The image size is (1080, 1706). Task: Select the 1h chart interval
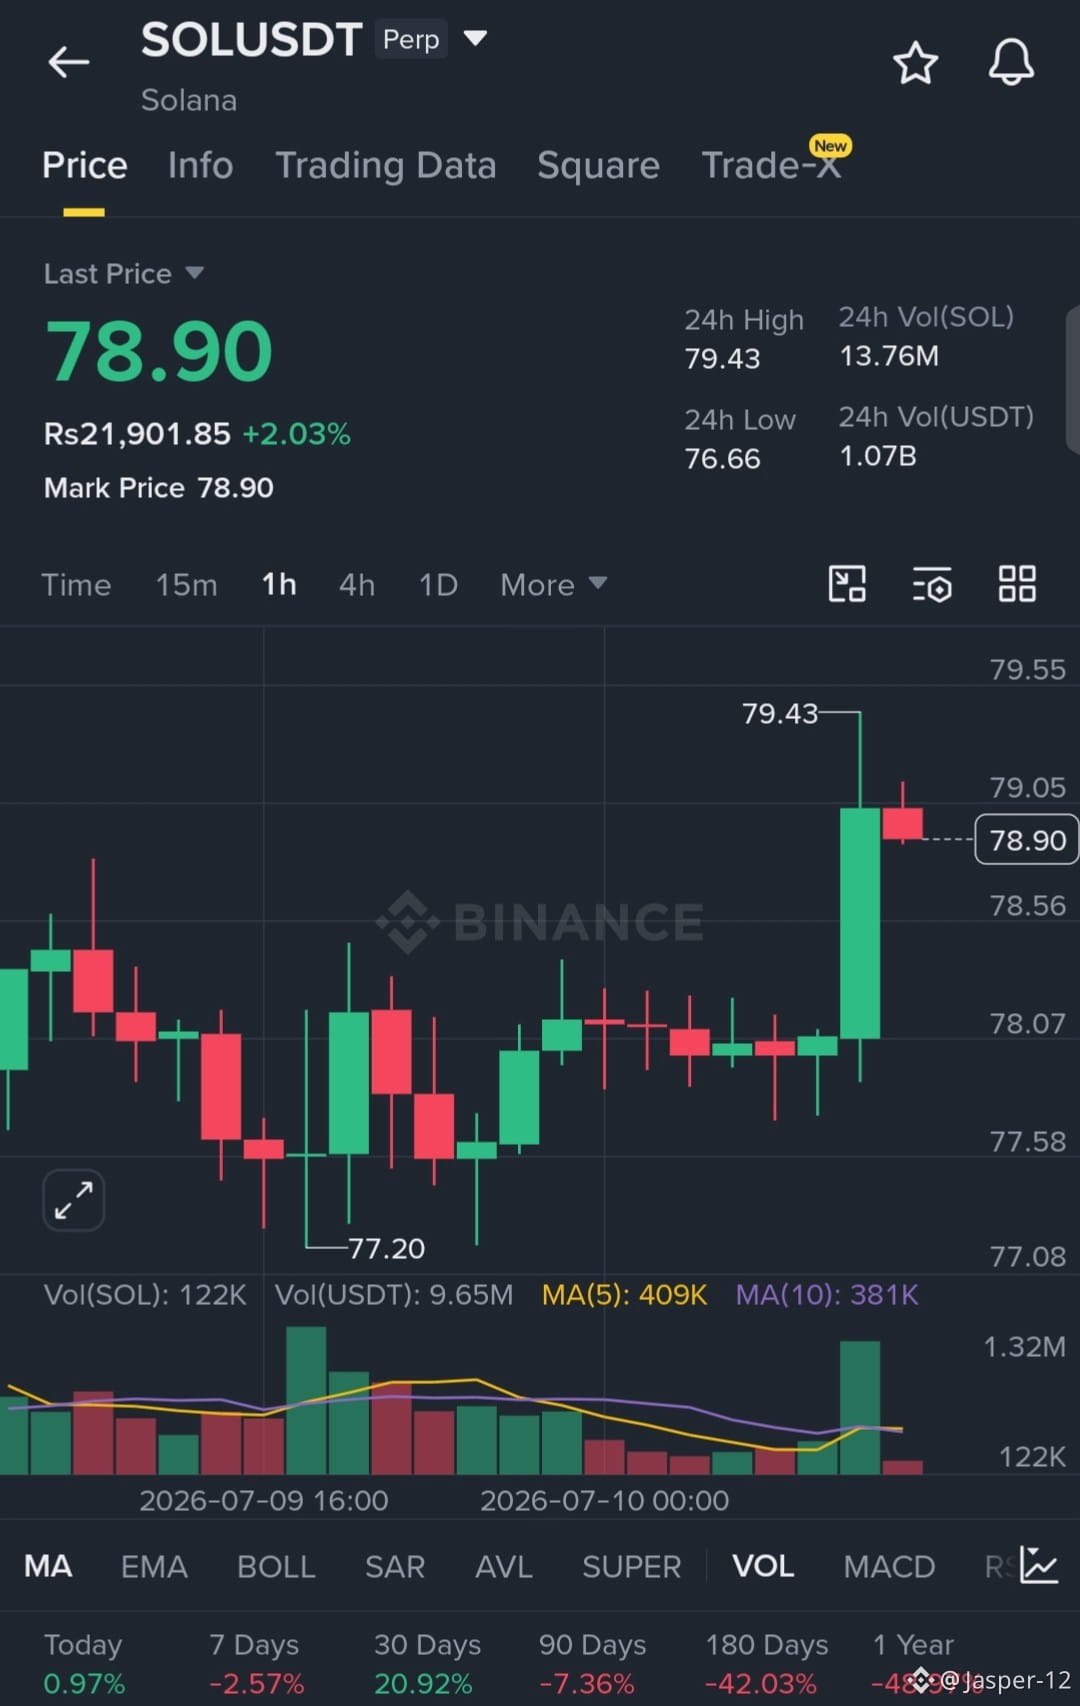pos(279,584)
